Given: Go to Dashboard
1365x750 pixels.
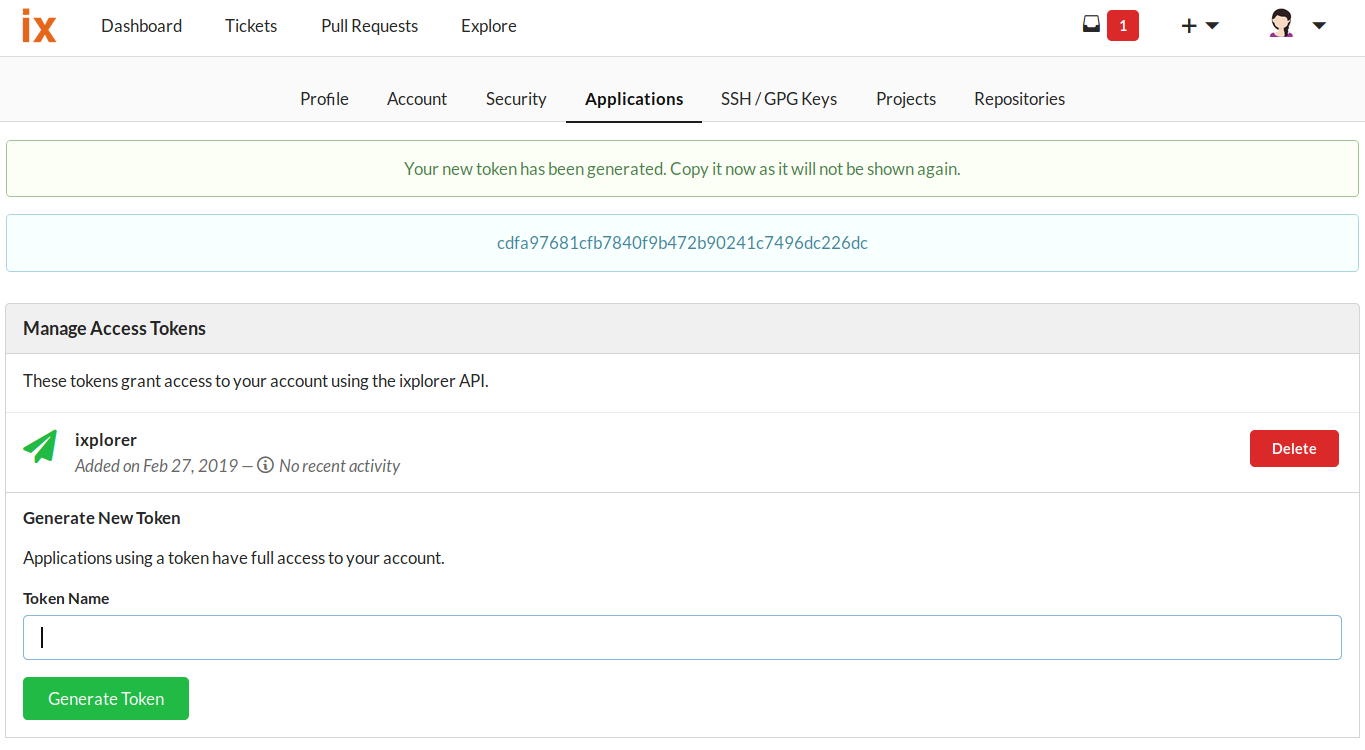Looking at the screenshot, I should [141, 26].
